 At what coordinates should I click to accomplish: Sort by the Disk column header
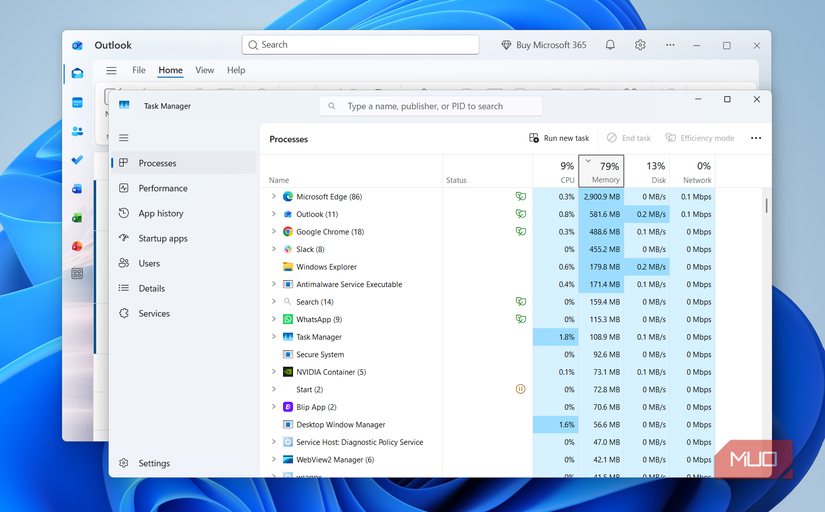647,171
